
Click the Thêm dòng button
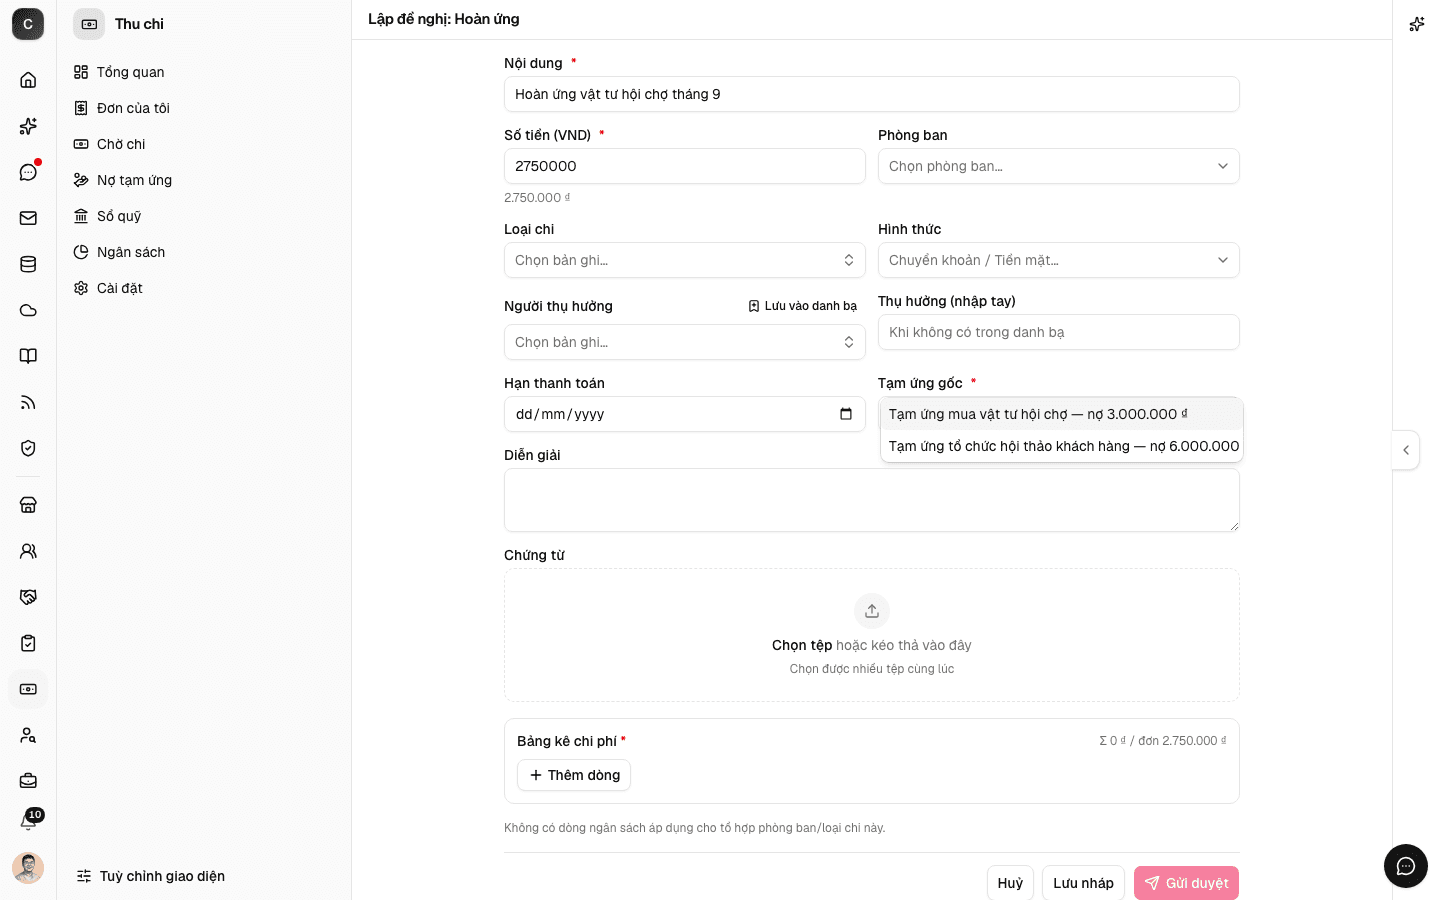point(574,775)
